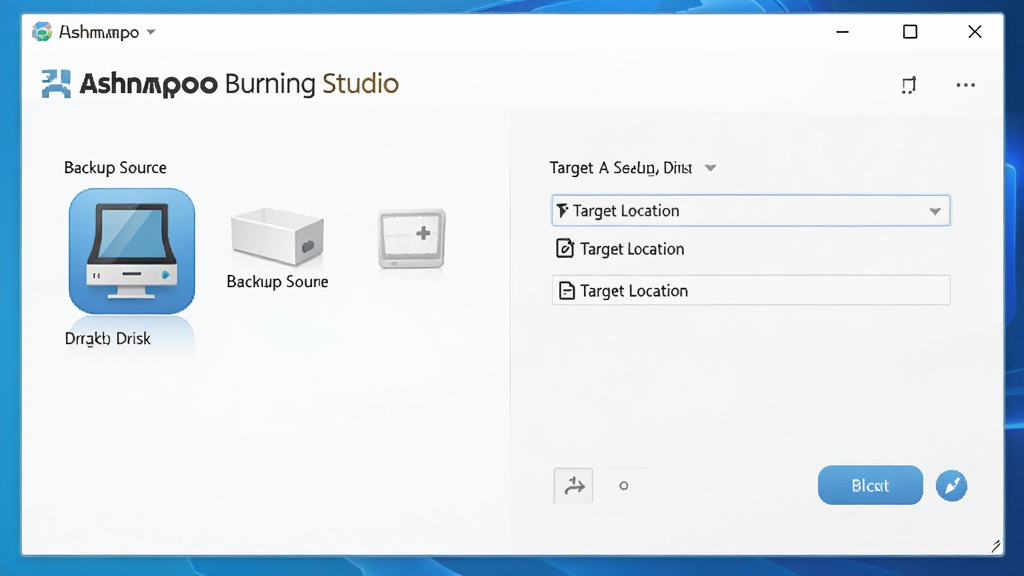Open the three-dot more options menu
Viewport: 1024px width, 576px height.
point(965,85)
